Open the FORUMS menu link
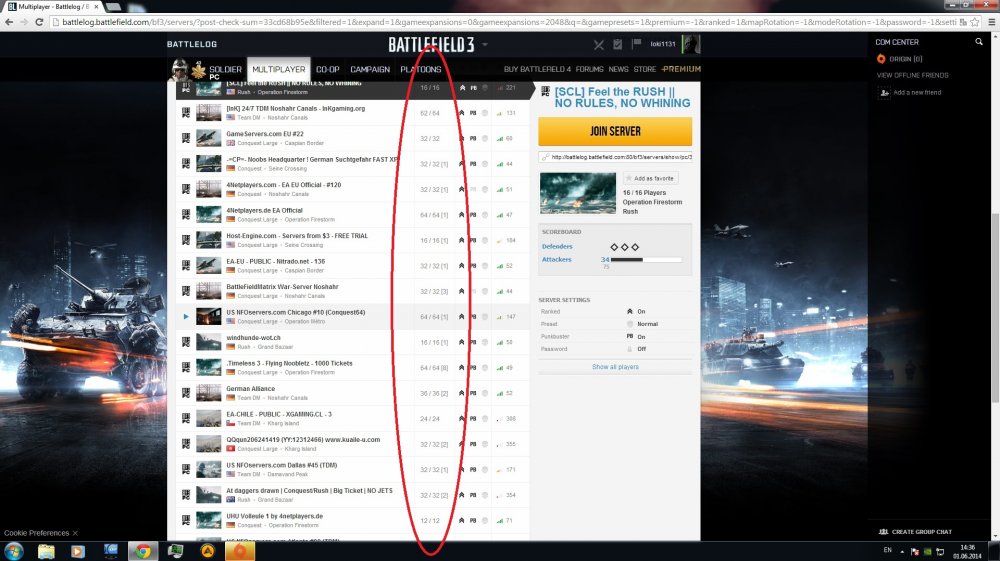The width and height of the screenshot is (1000, 561). coord(589,69)
